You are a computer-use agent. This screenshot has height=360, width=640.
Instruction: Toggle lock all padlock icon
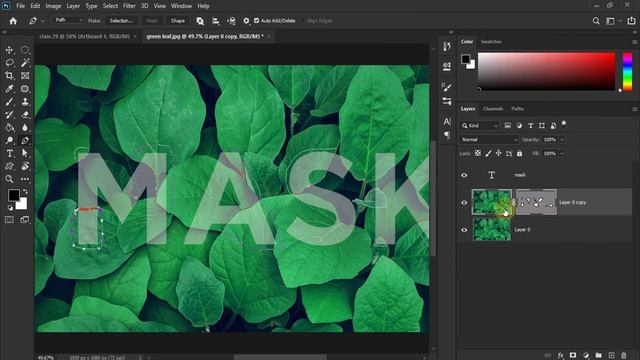519,153
